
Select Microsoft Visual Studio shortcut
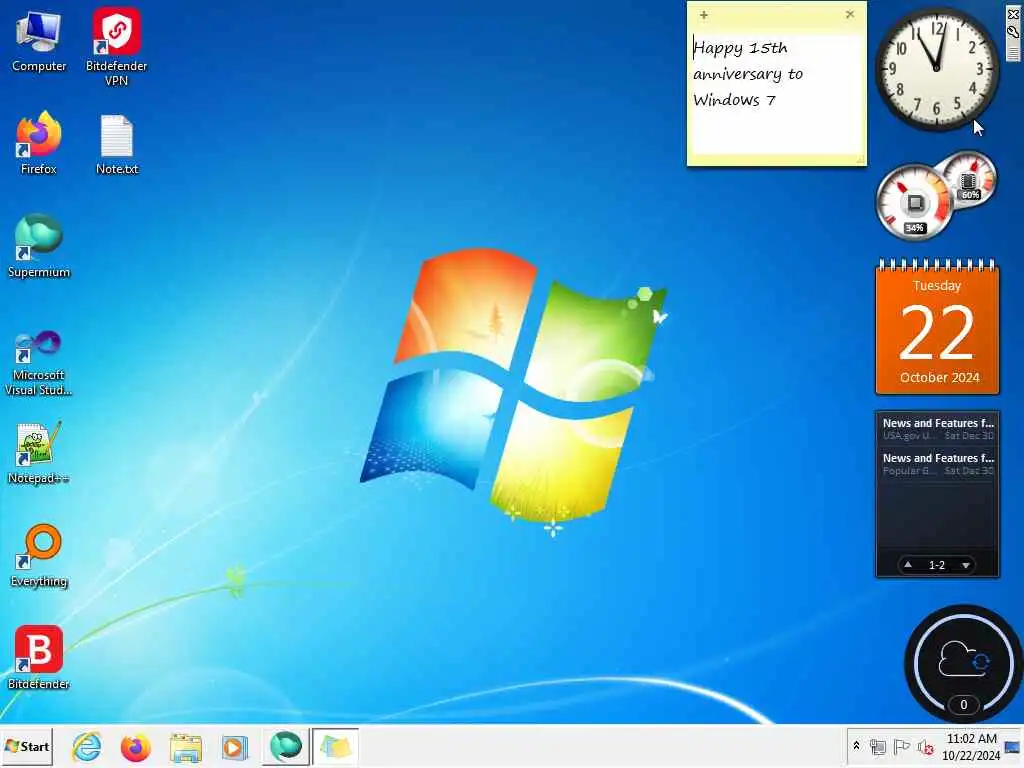39,363
